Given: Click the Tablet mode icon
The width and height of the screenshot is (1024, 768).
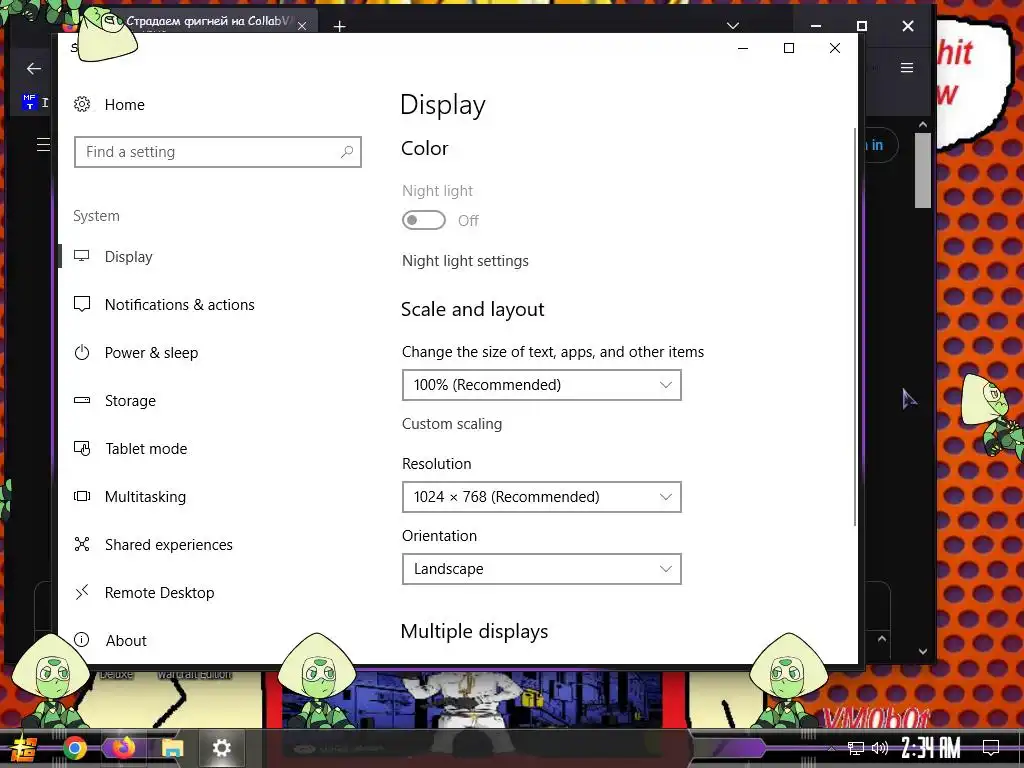Looking at the screenshot, I should point(82,449).
